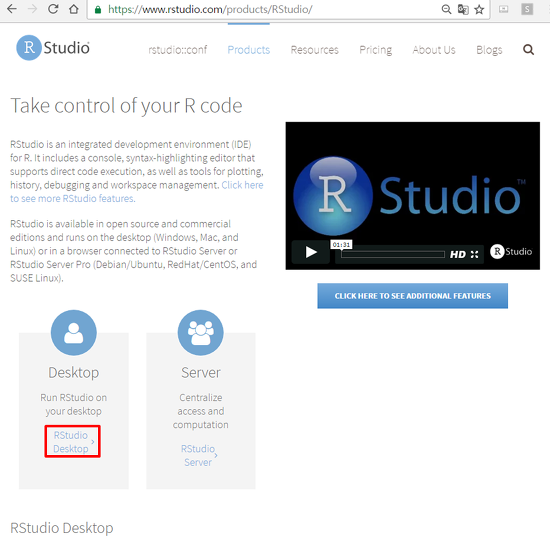Seek along the video progress bar
Image resolution: width=550 pixels, height=540 pixels.
click(x=393, y=254)
